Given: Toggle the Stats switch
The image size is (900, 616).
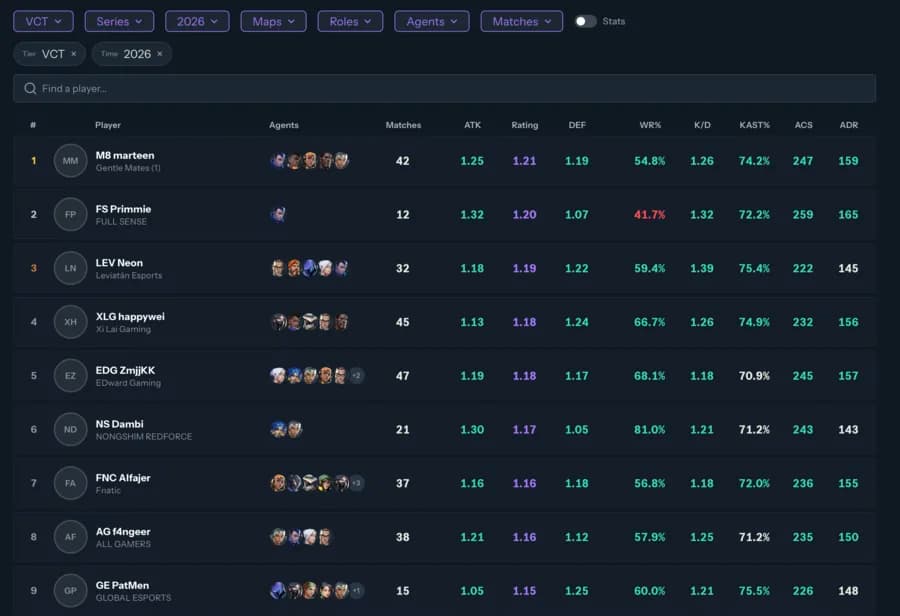Looking at the screenshot, I should tap(585, 21).
